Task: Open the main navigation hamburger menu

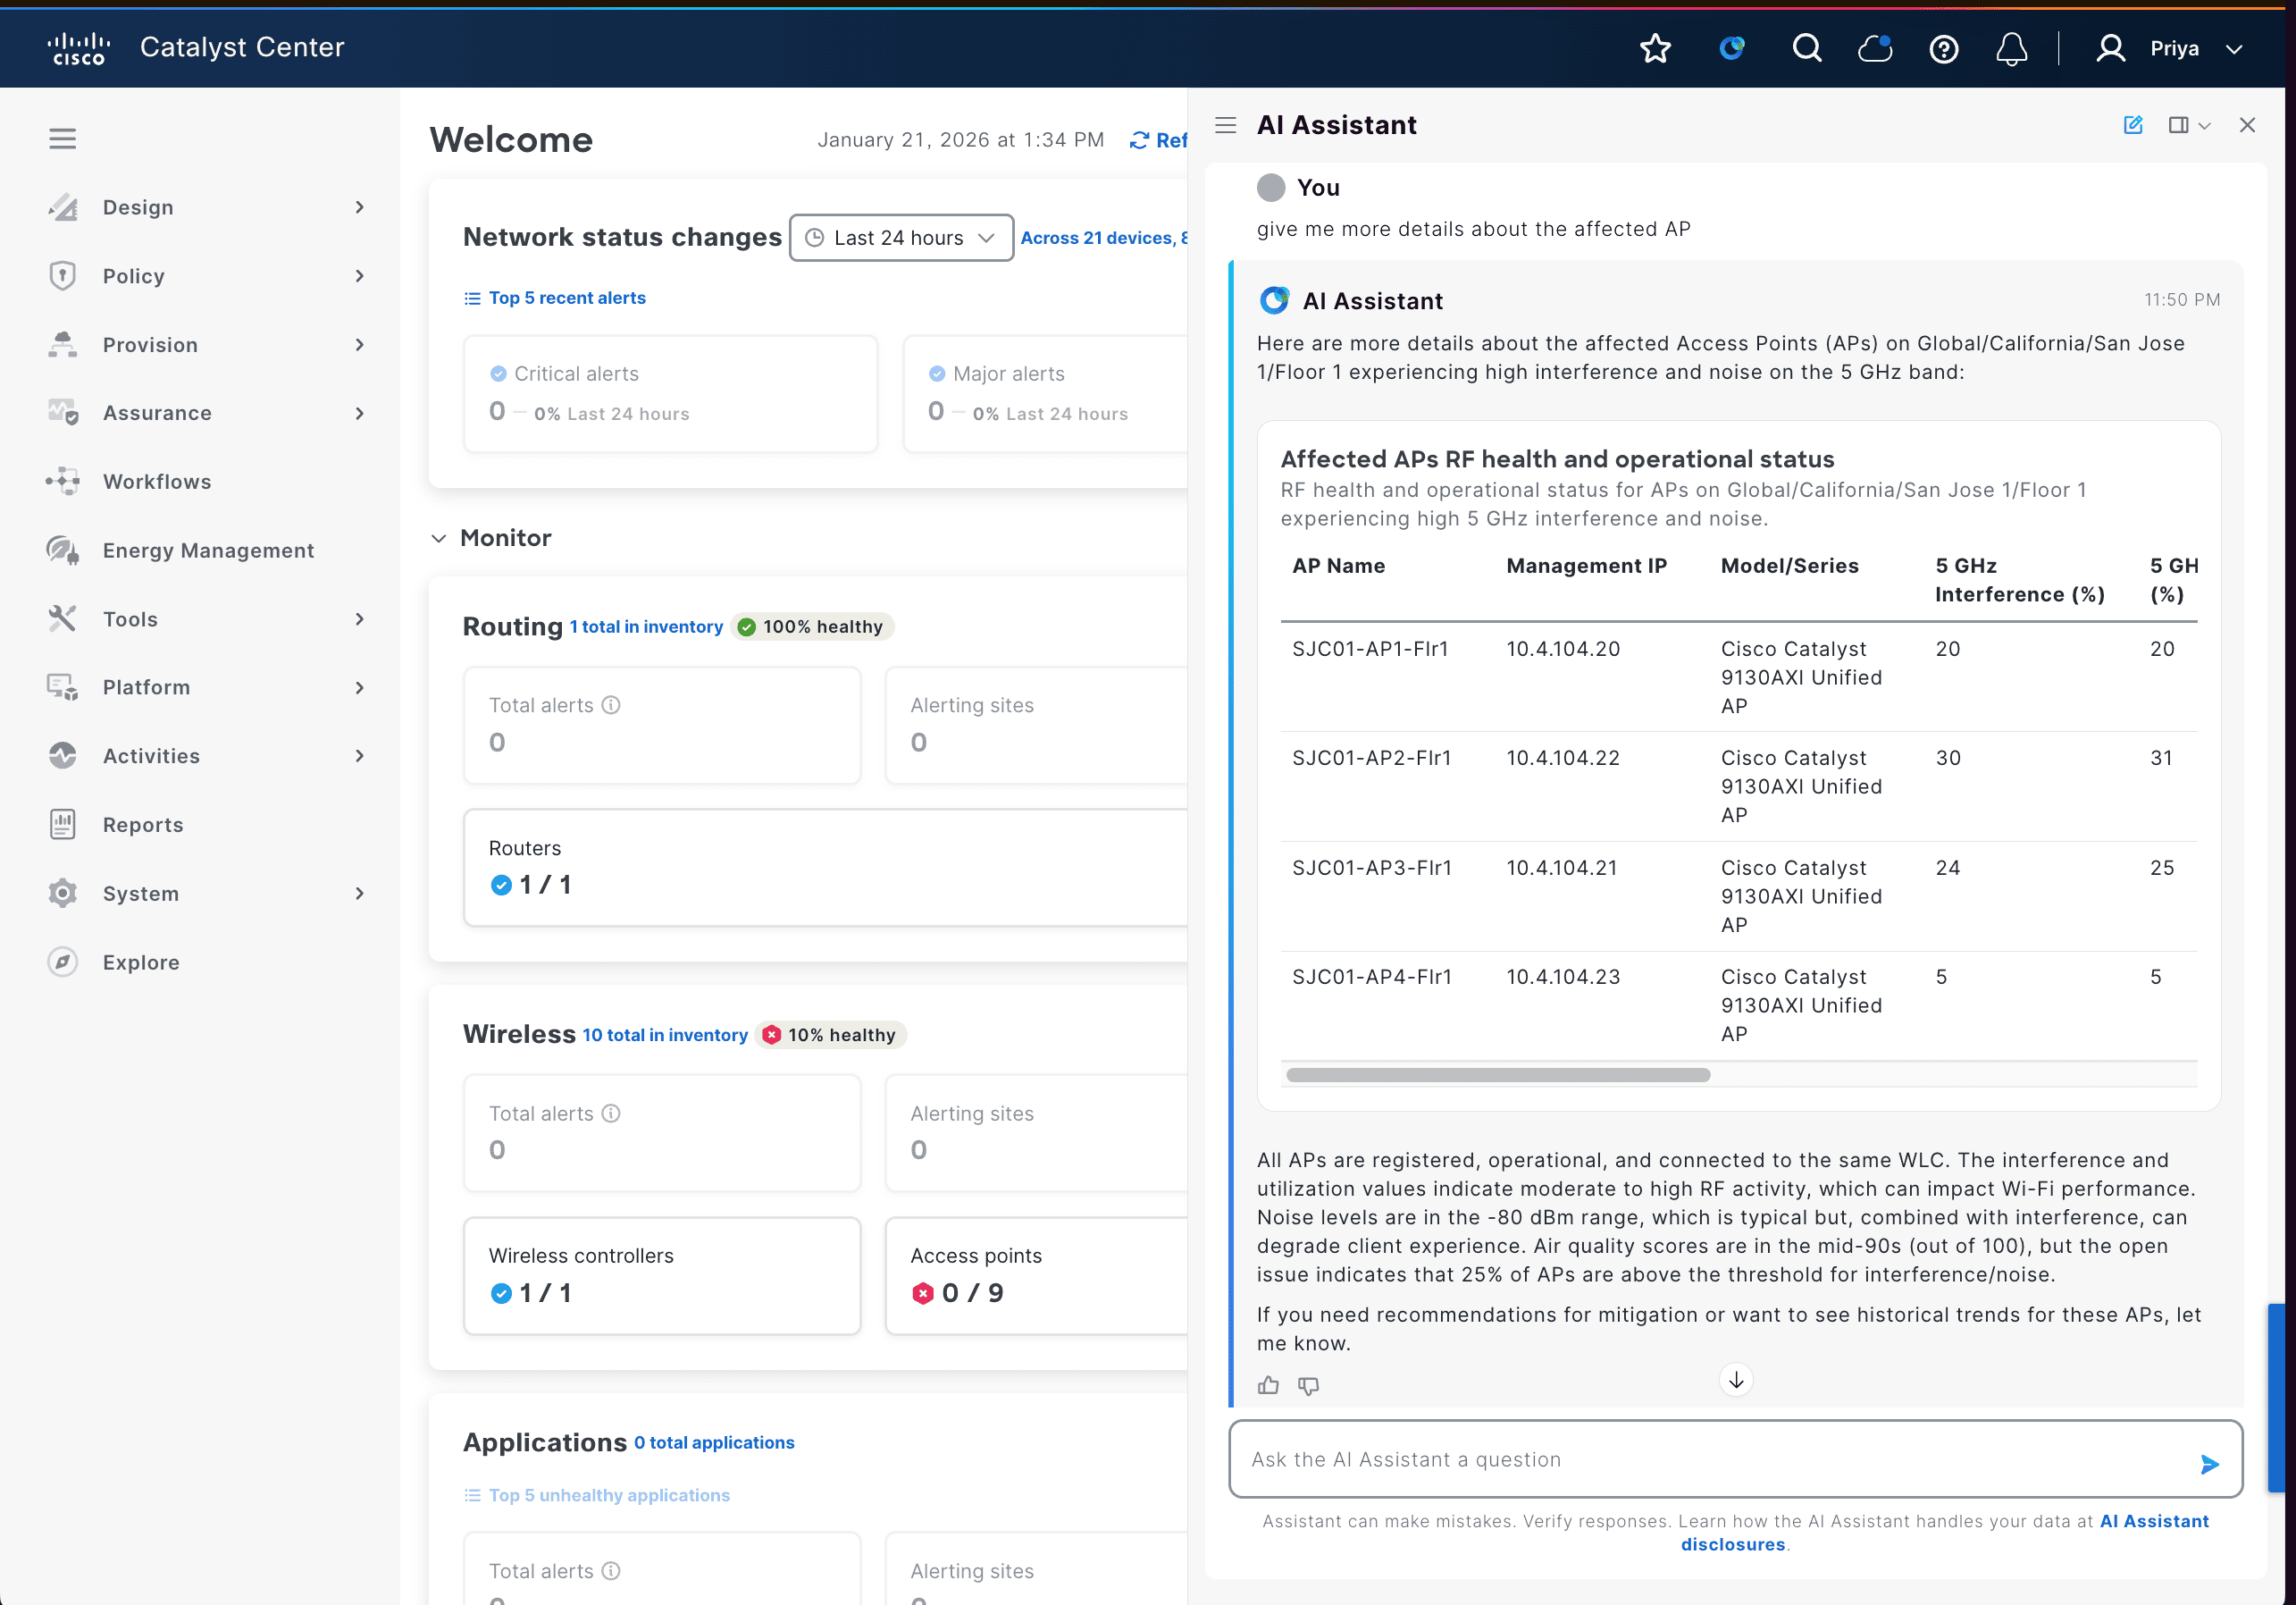Action: point(62,138)
